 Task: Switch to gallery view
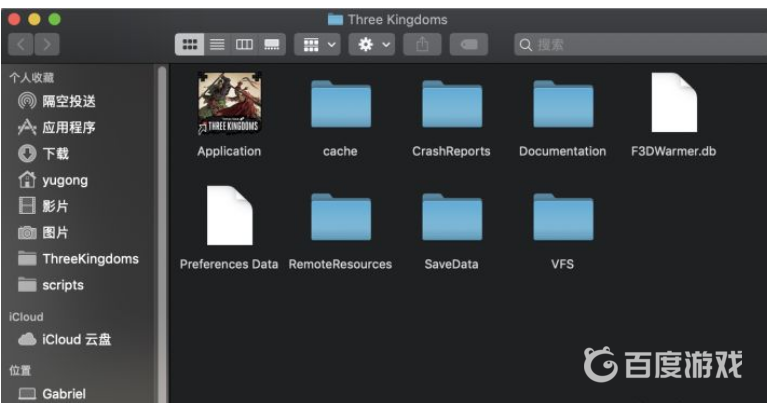(x=272, y=45)
